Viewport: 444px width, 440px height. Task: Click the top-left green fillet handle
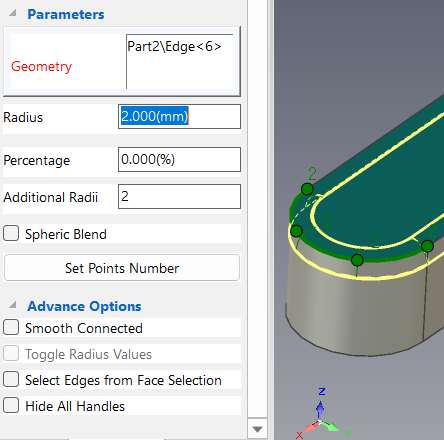tap(307, 189)
